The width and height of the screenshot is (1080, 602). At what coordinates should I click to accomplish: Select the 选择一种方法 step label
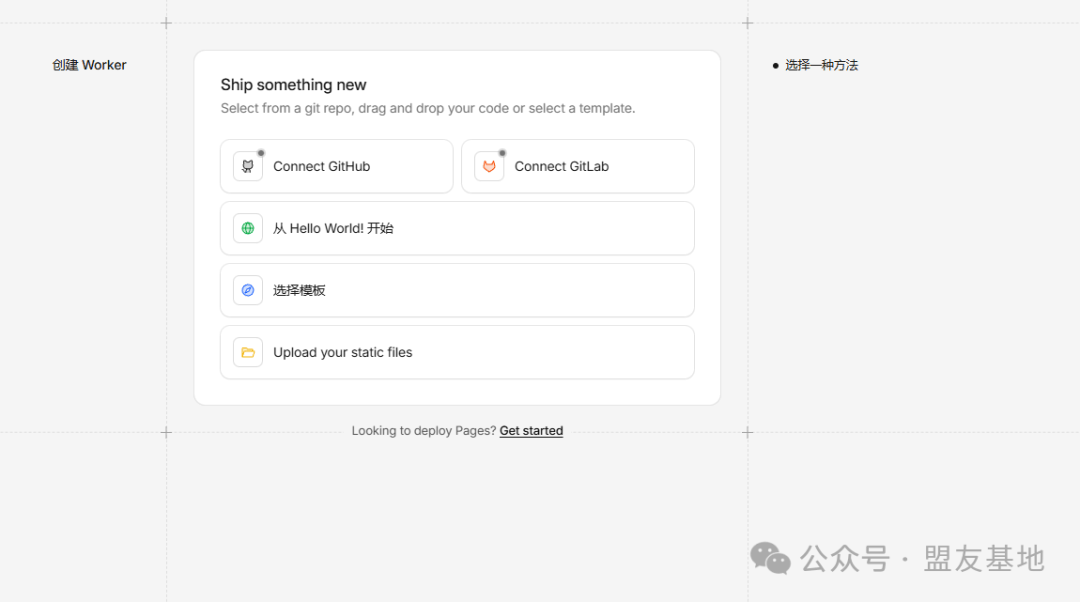tap(821, 65)
